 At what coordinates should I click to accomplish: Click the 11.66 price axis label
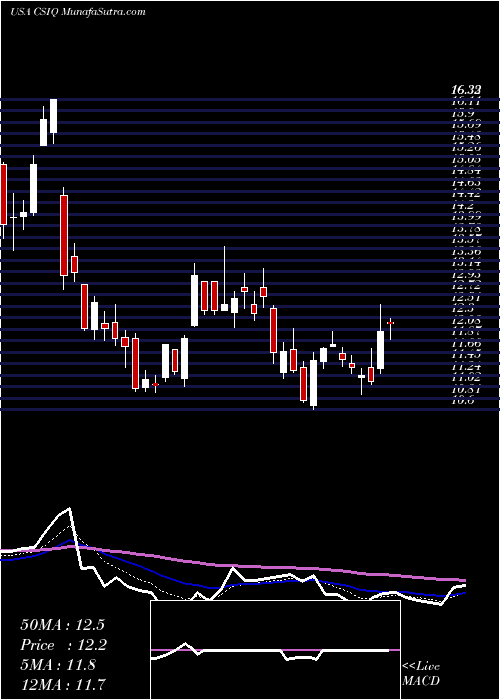point(467,344)
